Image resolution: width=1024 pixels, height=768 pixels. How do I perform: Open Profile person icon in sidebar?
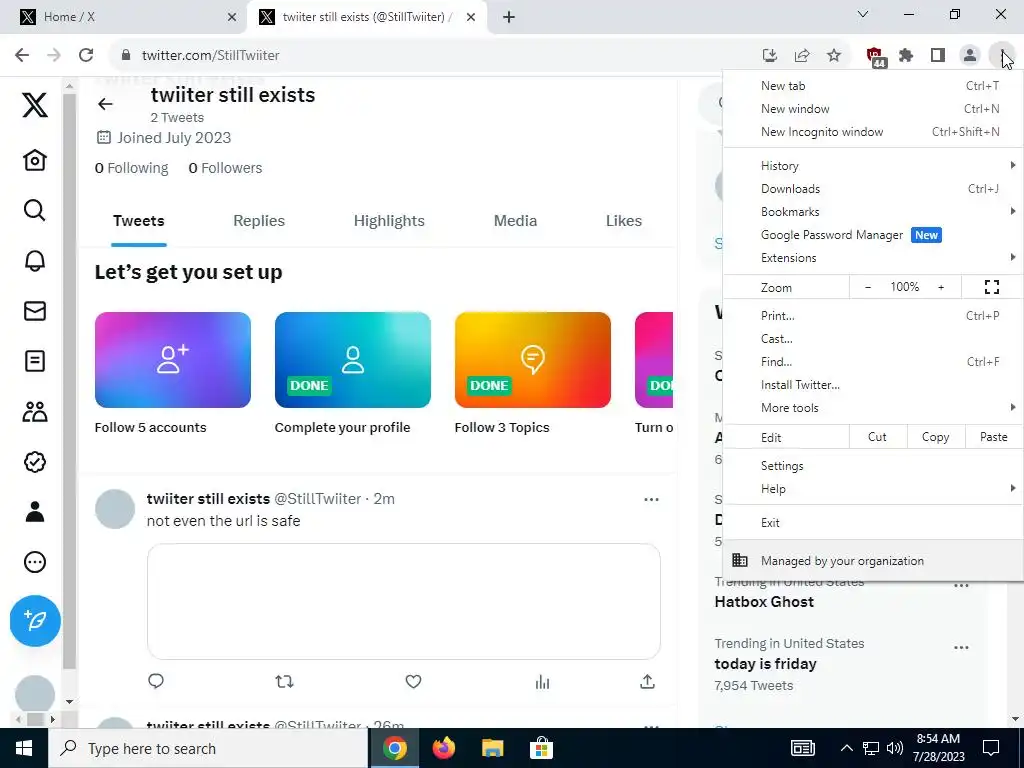point(35,512)
